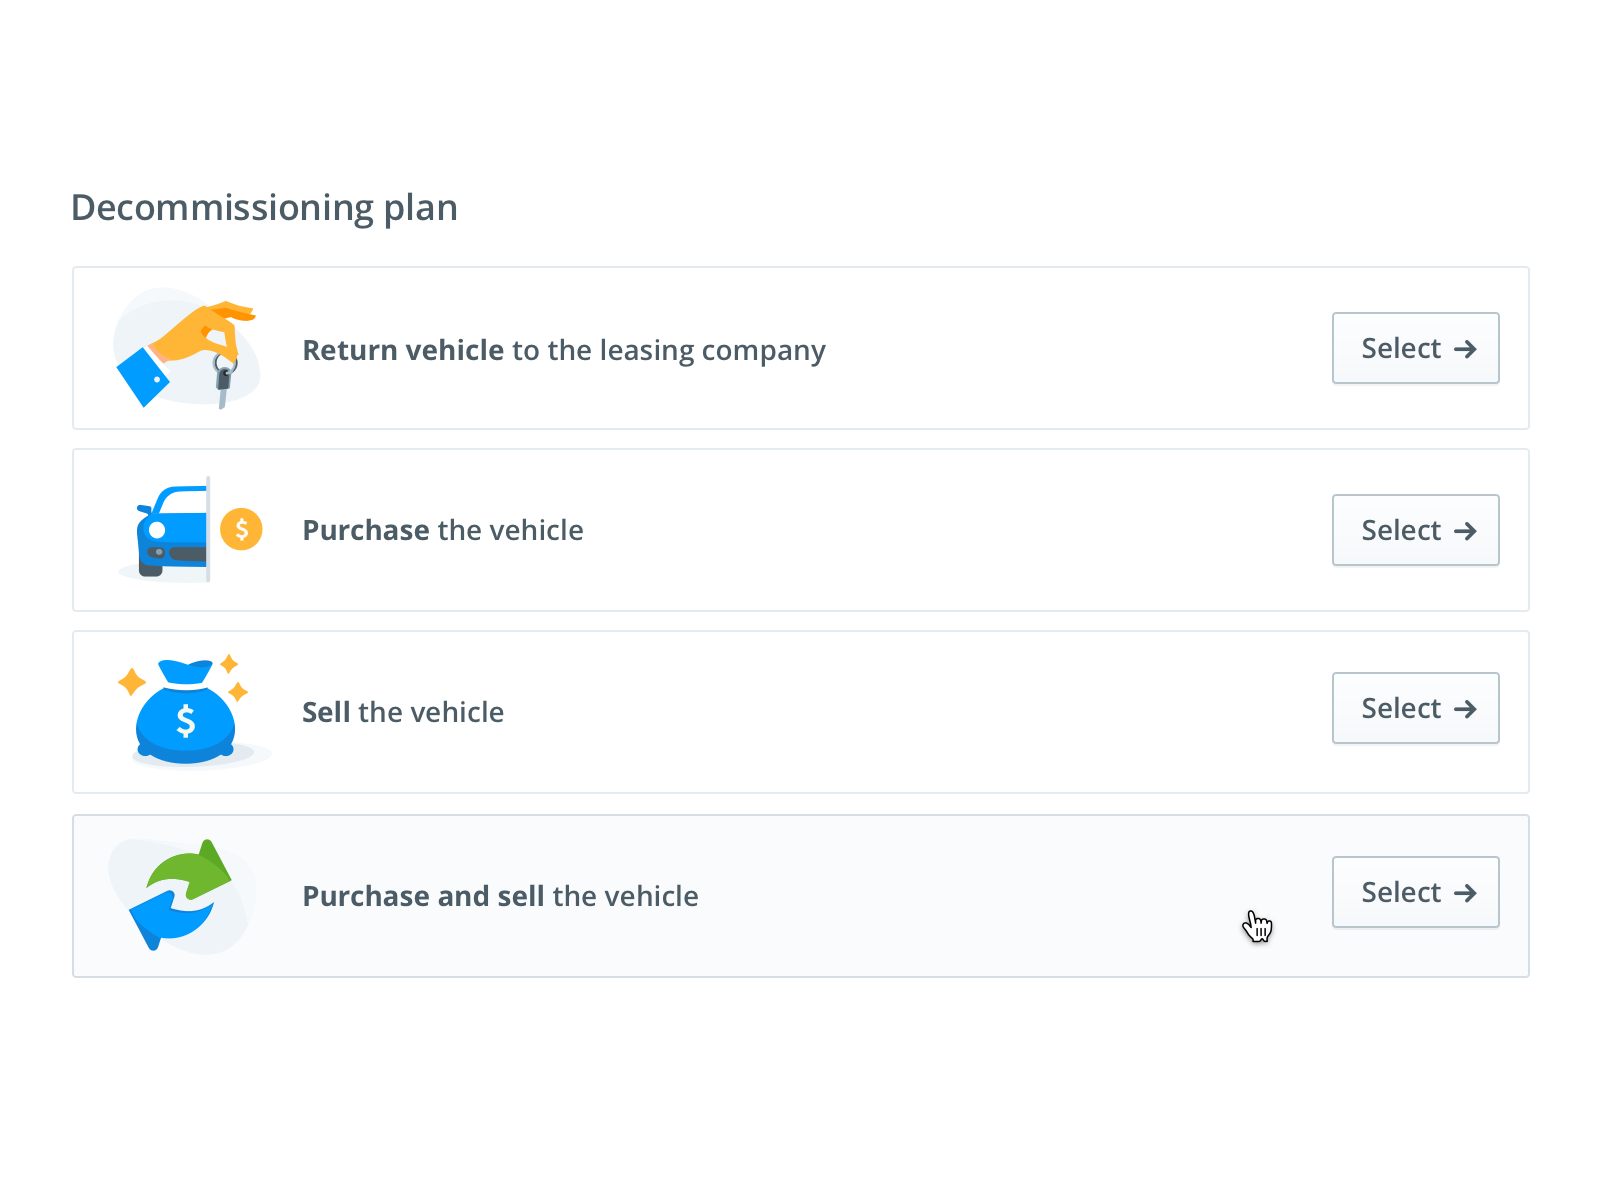The width and height of the screenshot is (1600, 1200).
Task: Select the Sell the vehicle option
Action: (1415, 708)
